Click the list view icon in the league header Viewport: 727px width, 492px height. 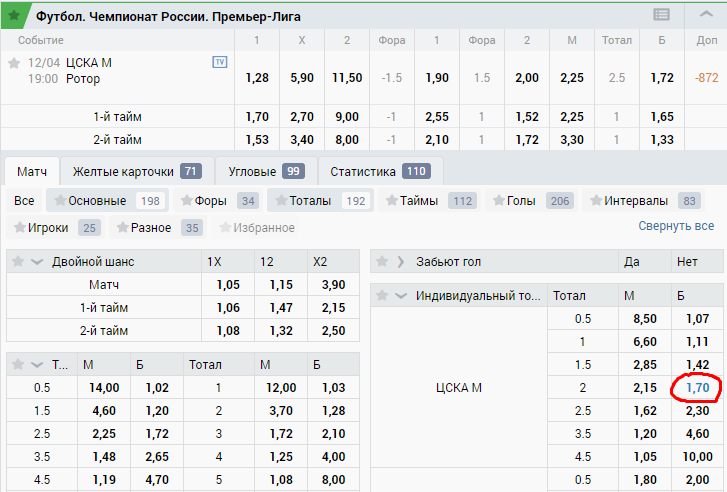click(661, 15)
